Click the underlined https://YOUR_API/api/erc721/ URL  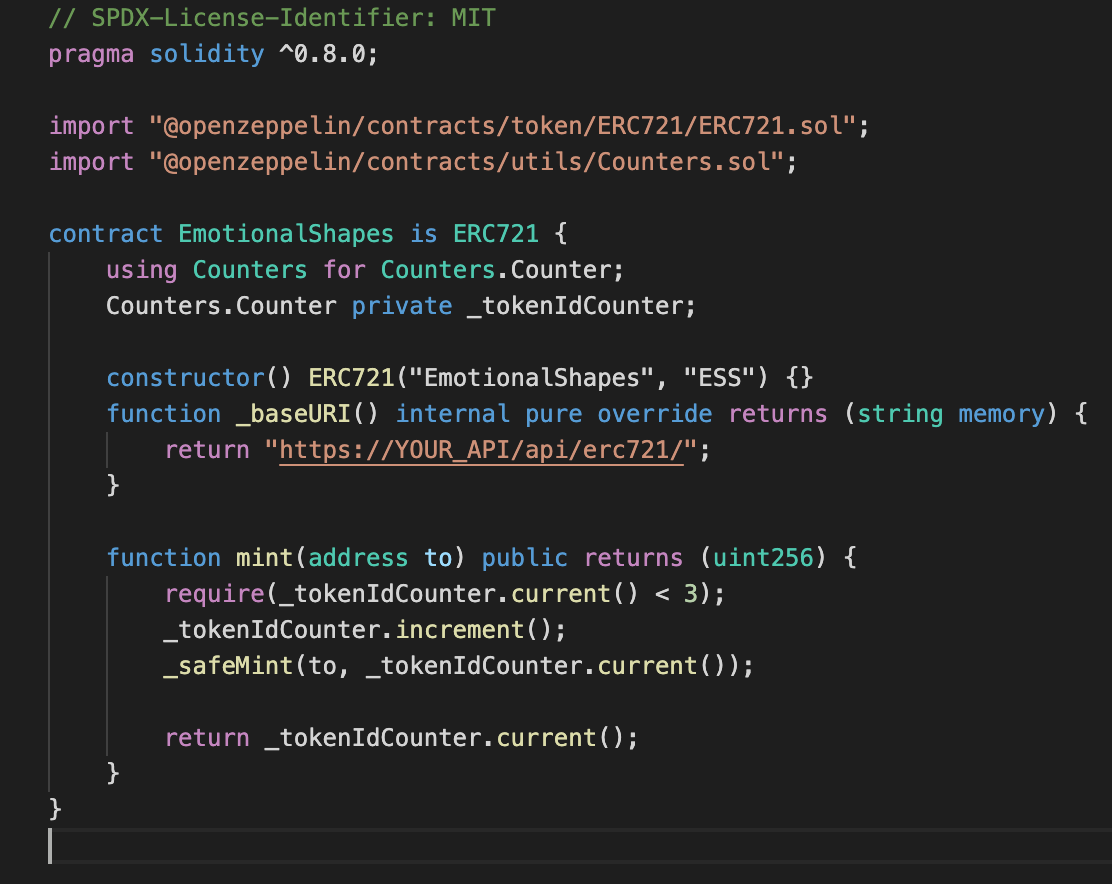pos(482,449)
